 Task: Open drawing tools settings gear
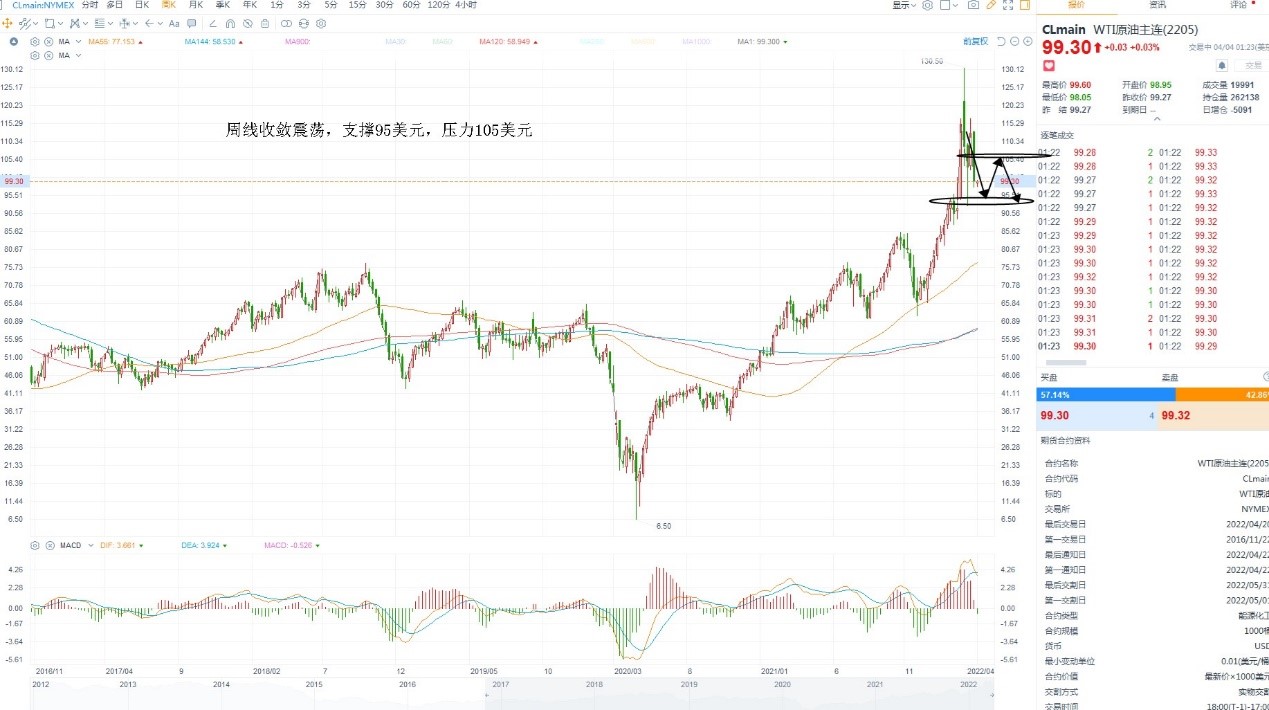(x=321, y=23)
